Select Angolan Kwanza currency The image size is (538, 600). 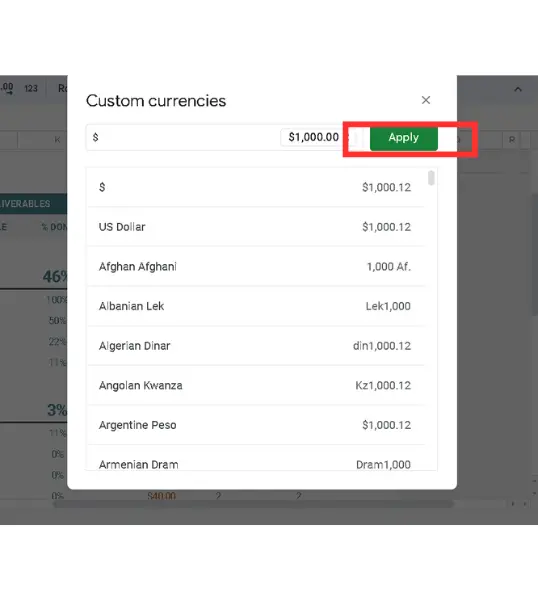tap(256, 385)
